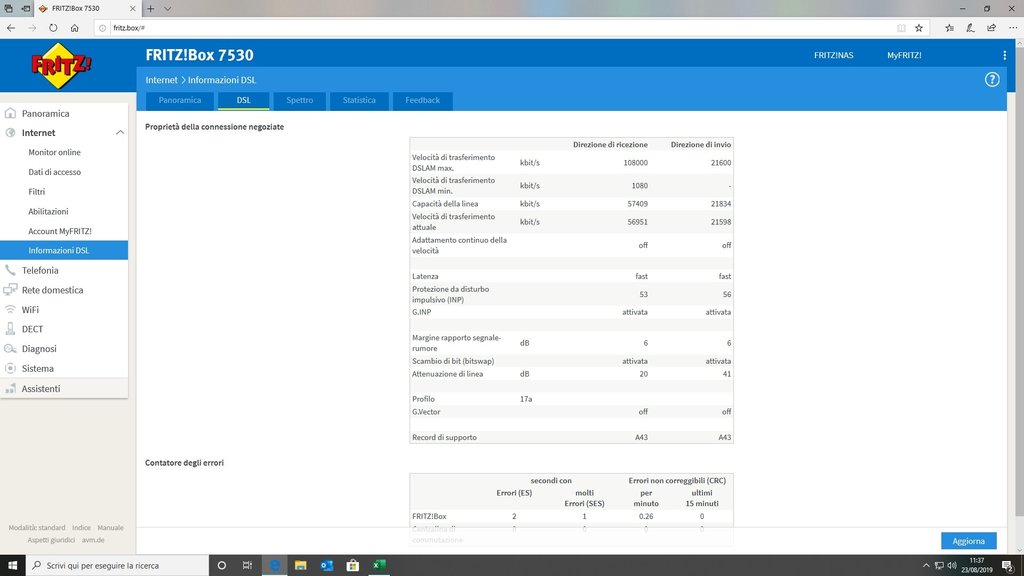Go to browser home page icon

75,28
